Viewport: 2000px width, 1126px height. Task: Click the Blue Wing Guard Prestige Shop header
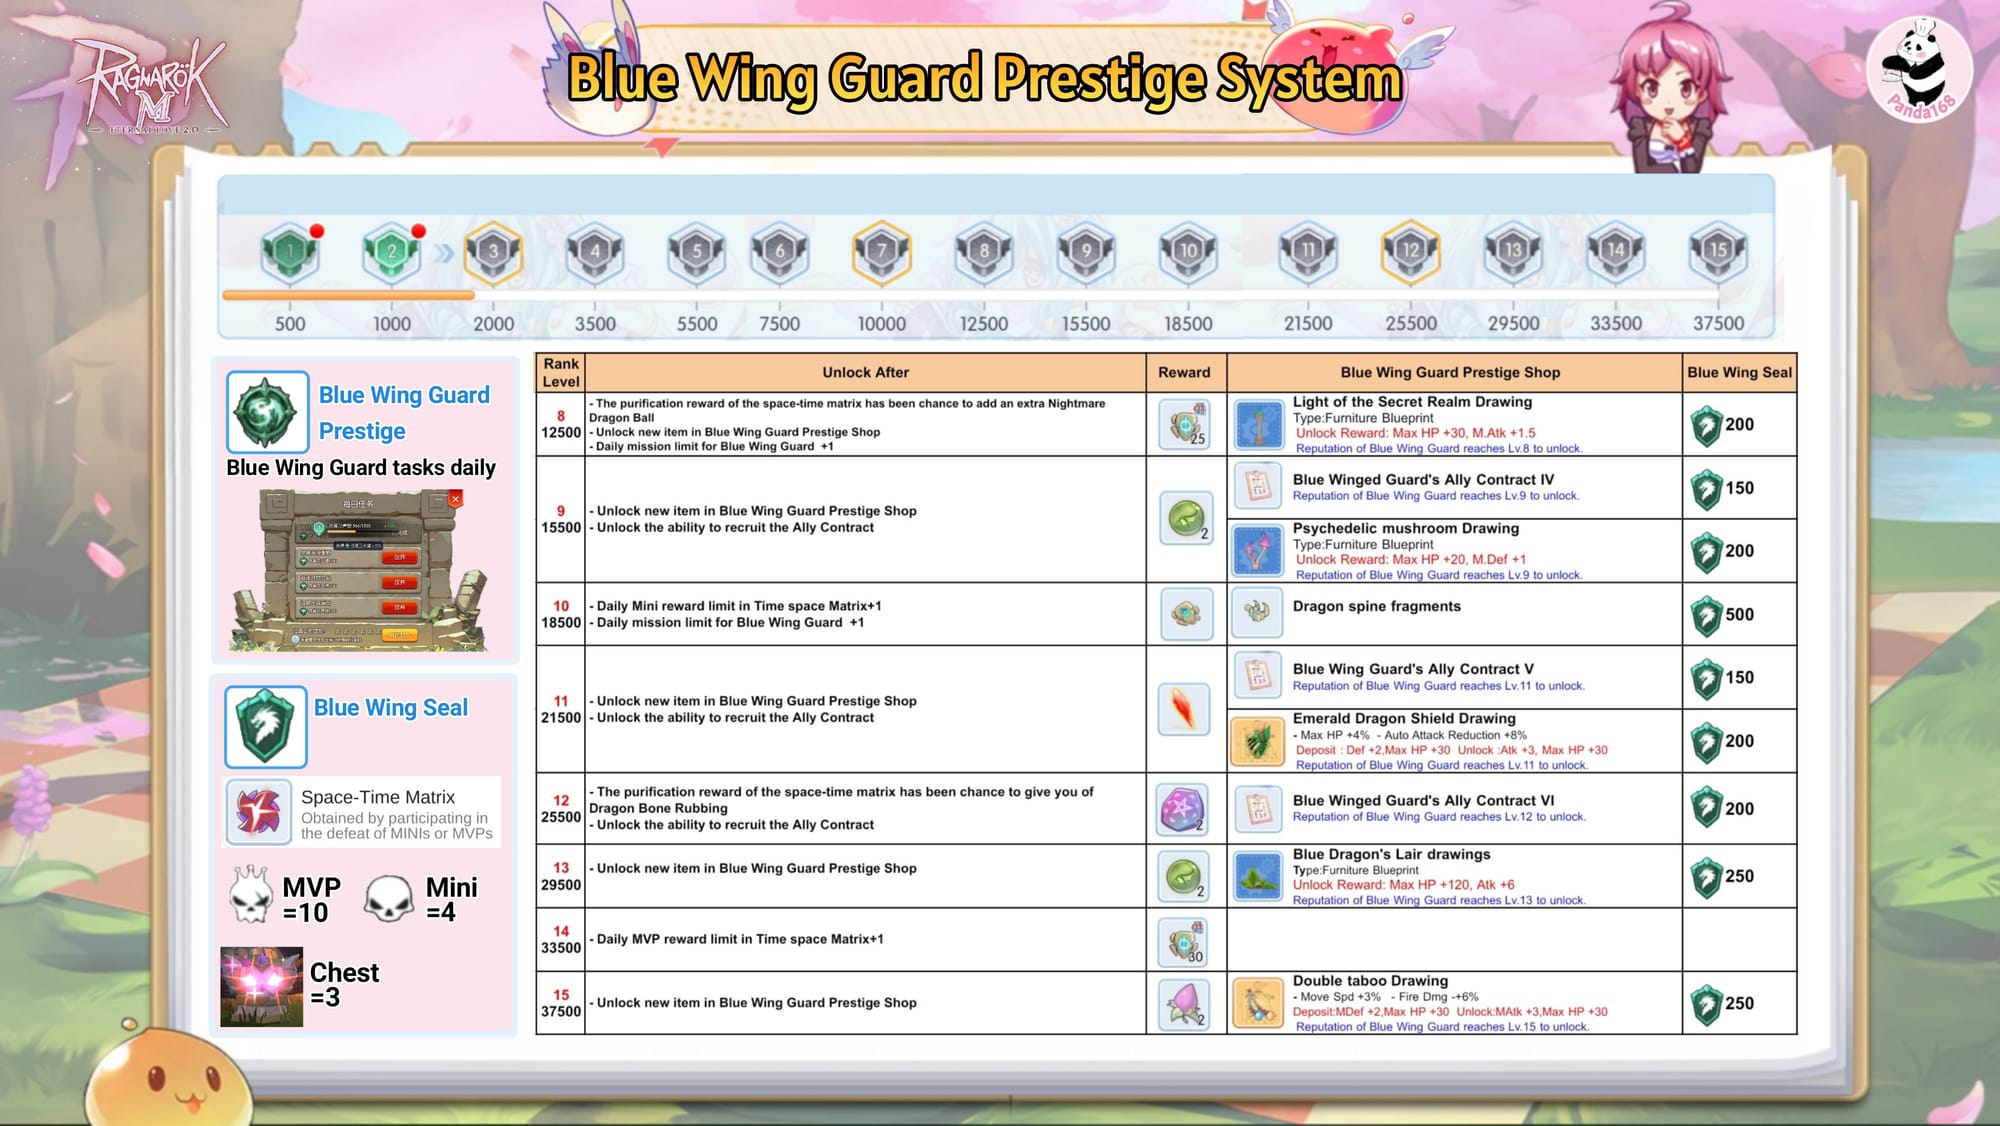tap(1450, 372)
